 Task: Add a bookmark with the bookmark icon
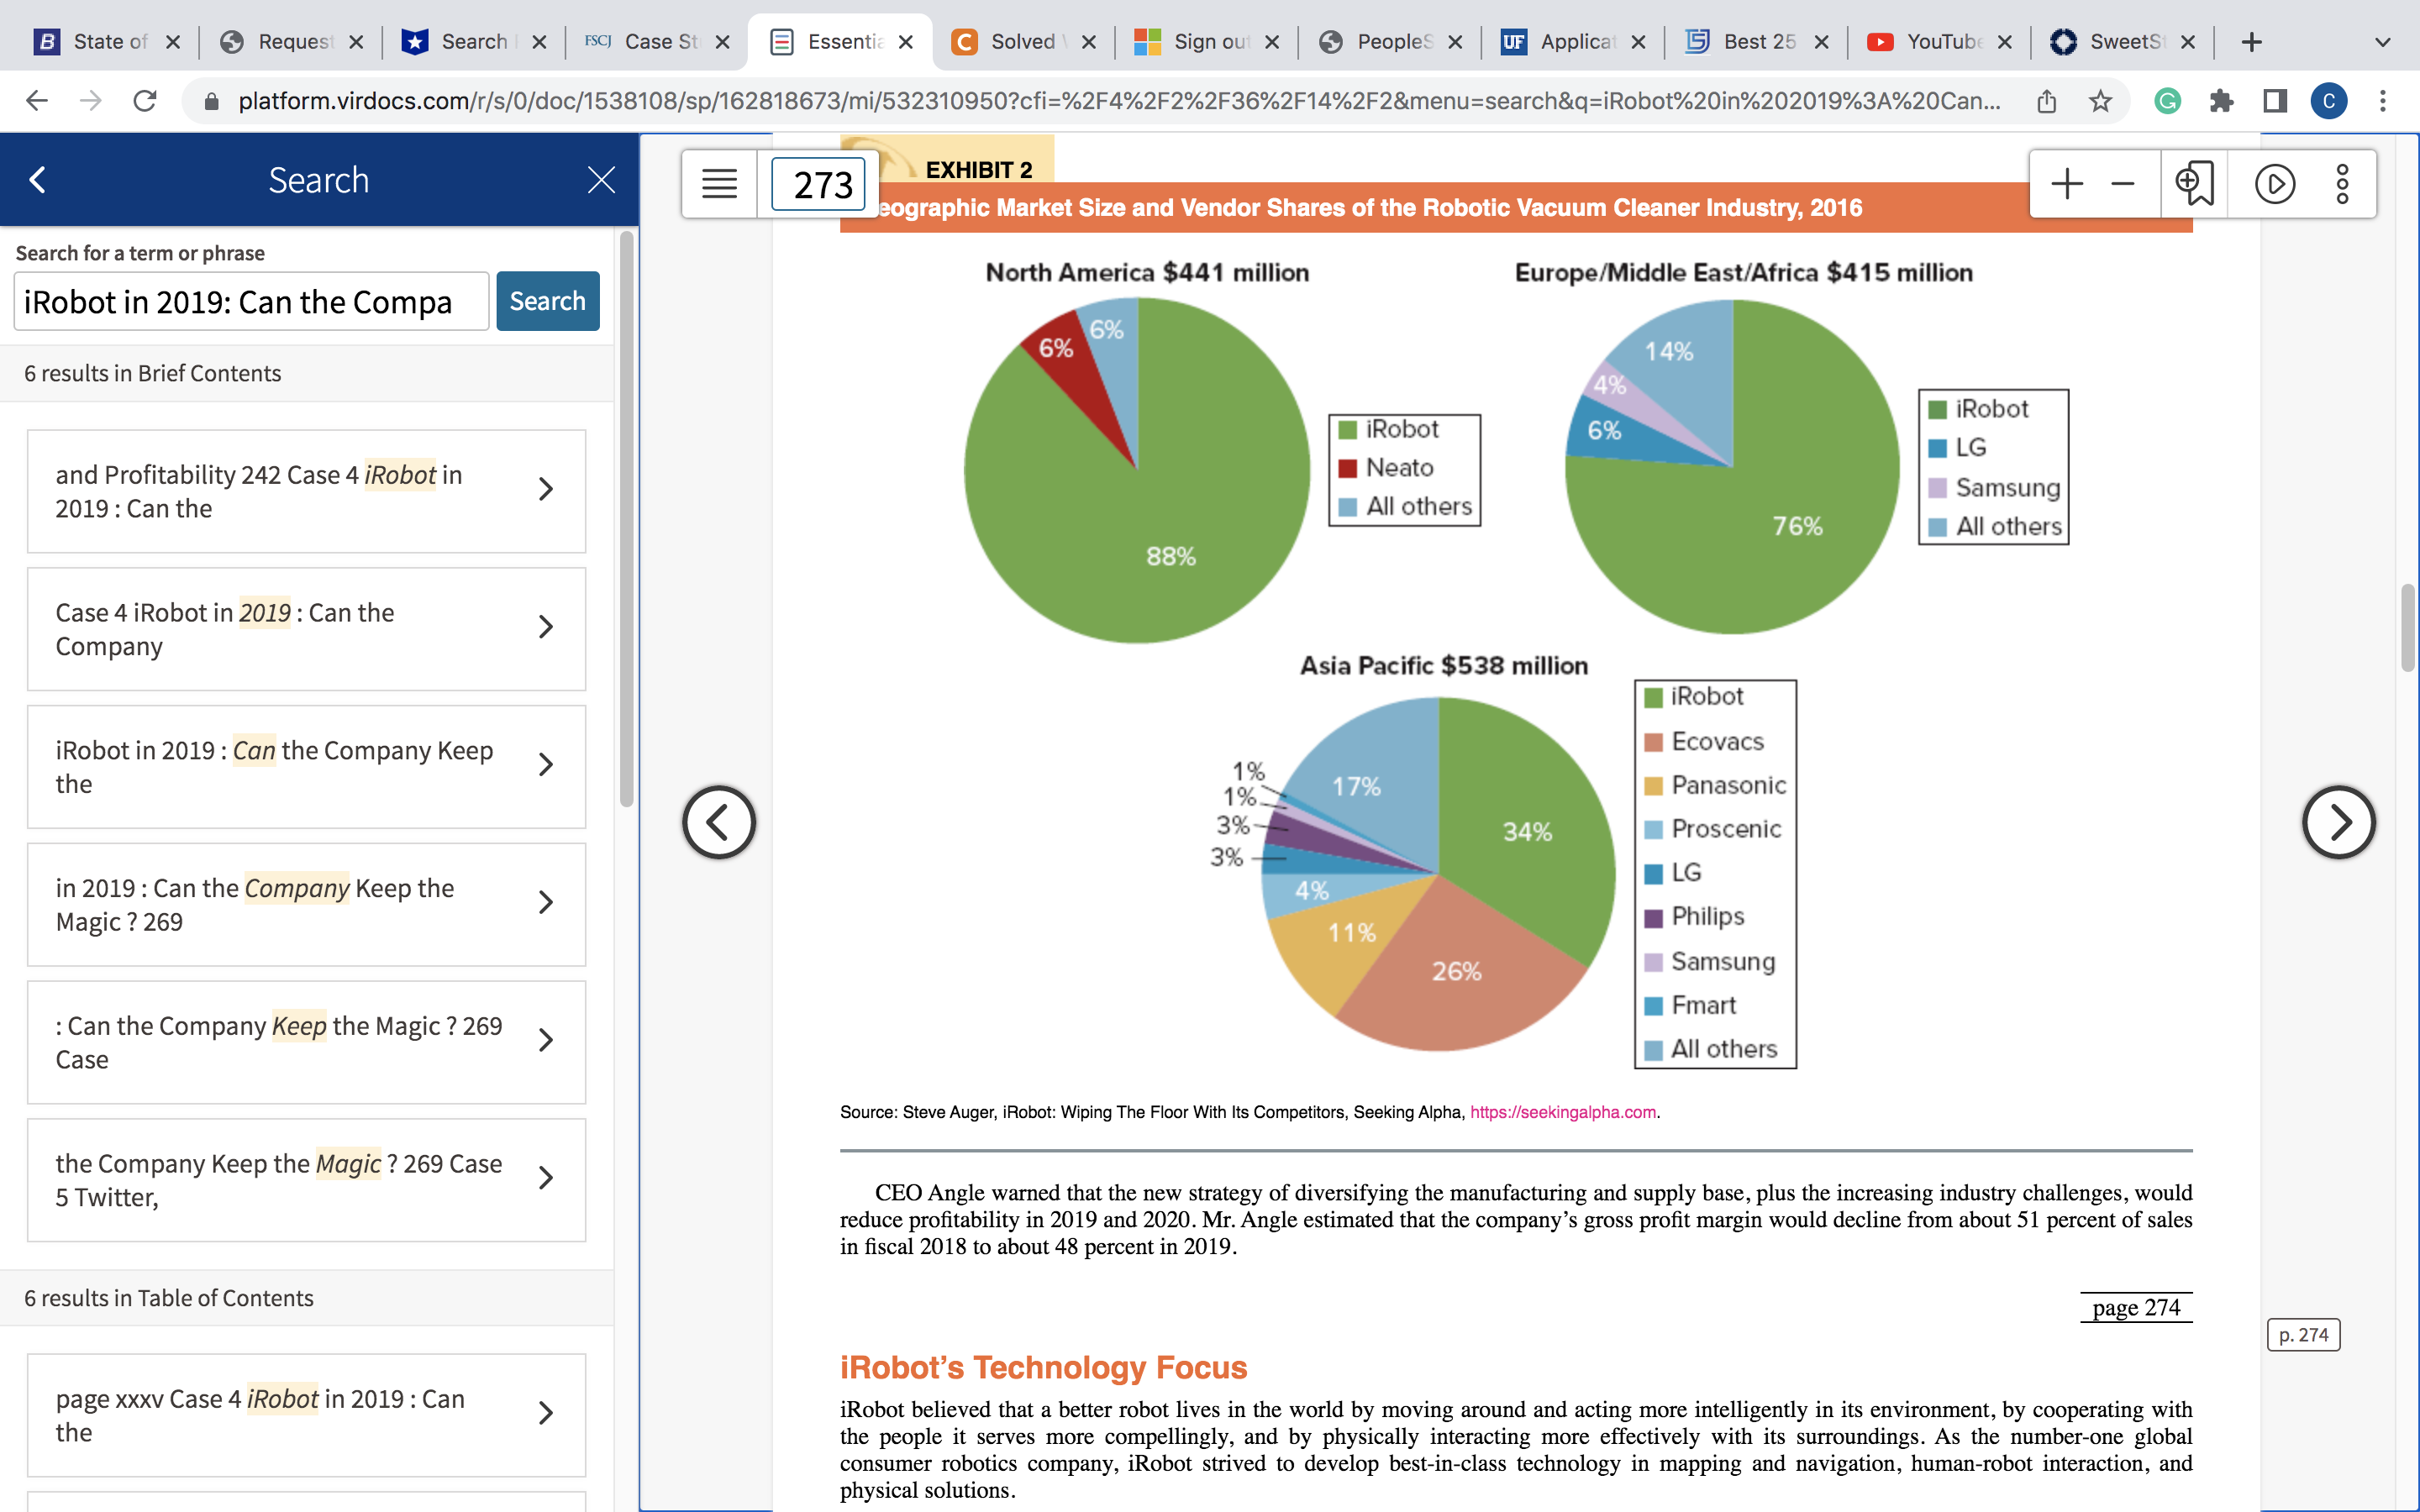2195,184
